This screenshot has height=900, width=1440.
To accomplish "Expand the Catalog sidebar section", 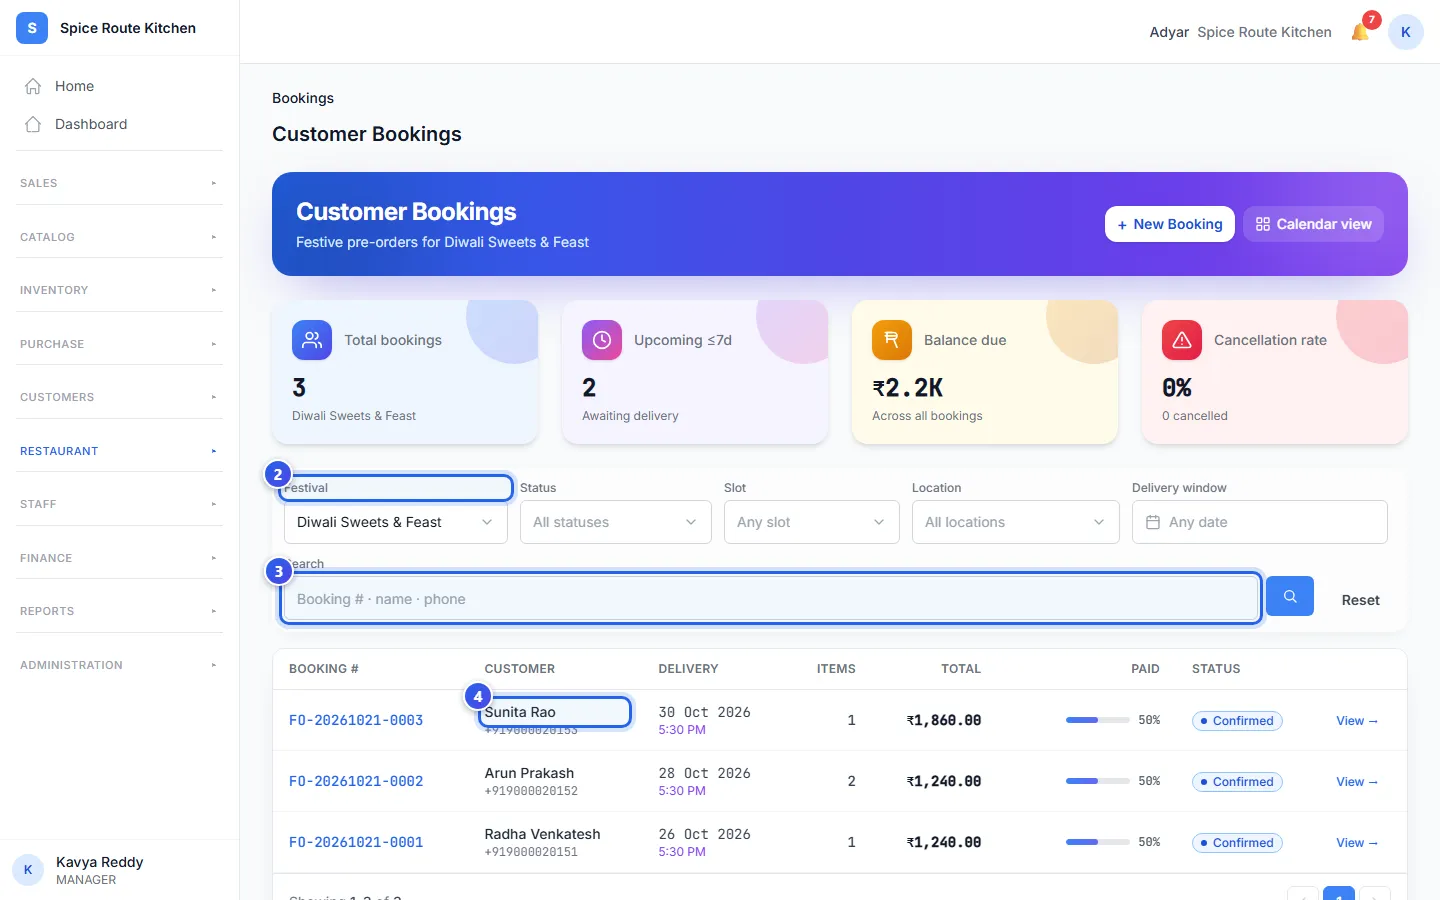I will [x=119, y=237].
